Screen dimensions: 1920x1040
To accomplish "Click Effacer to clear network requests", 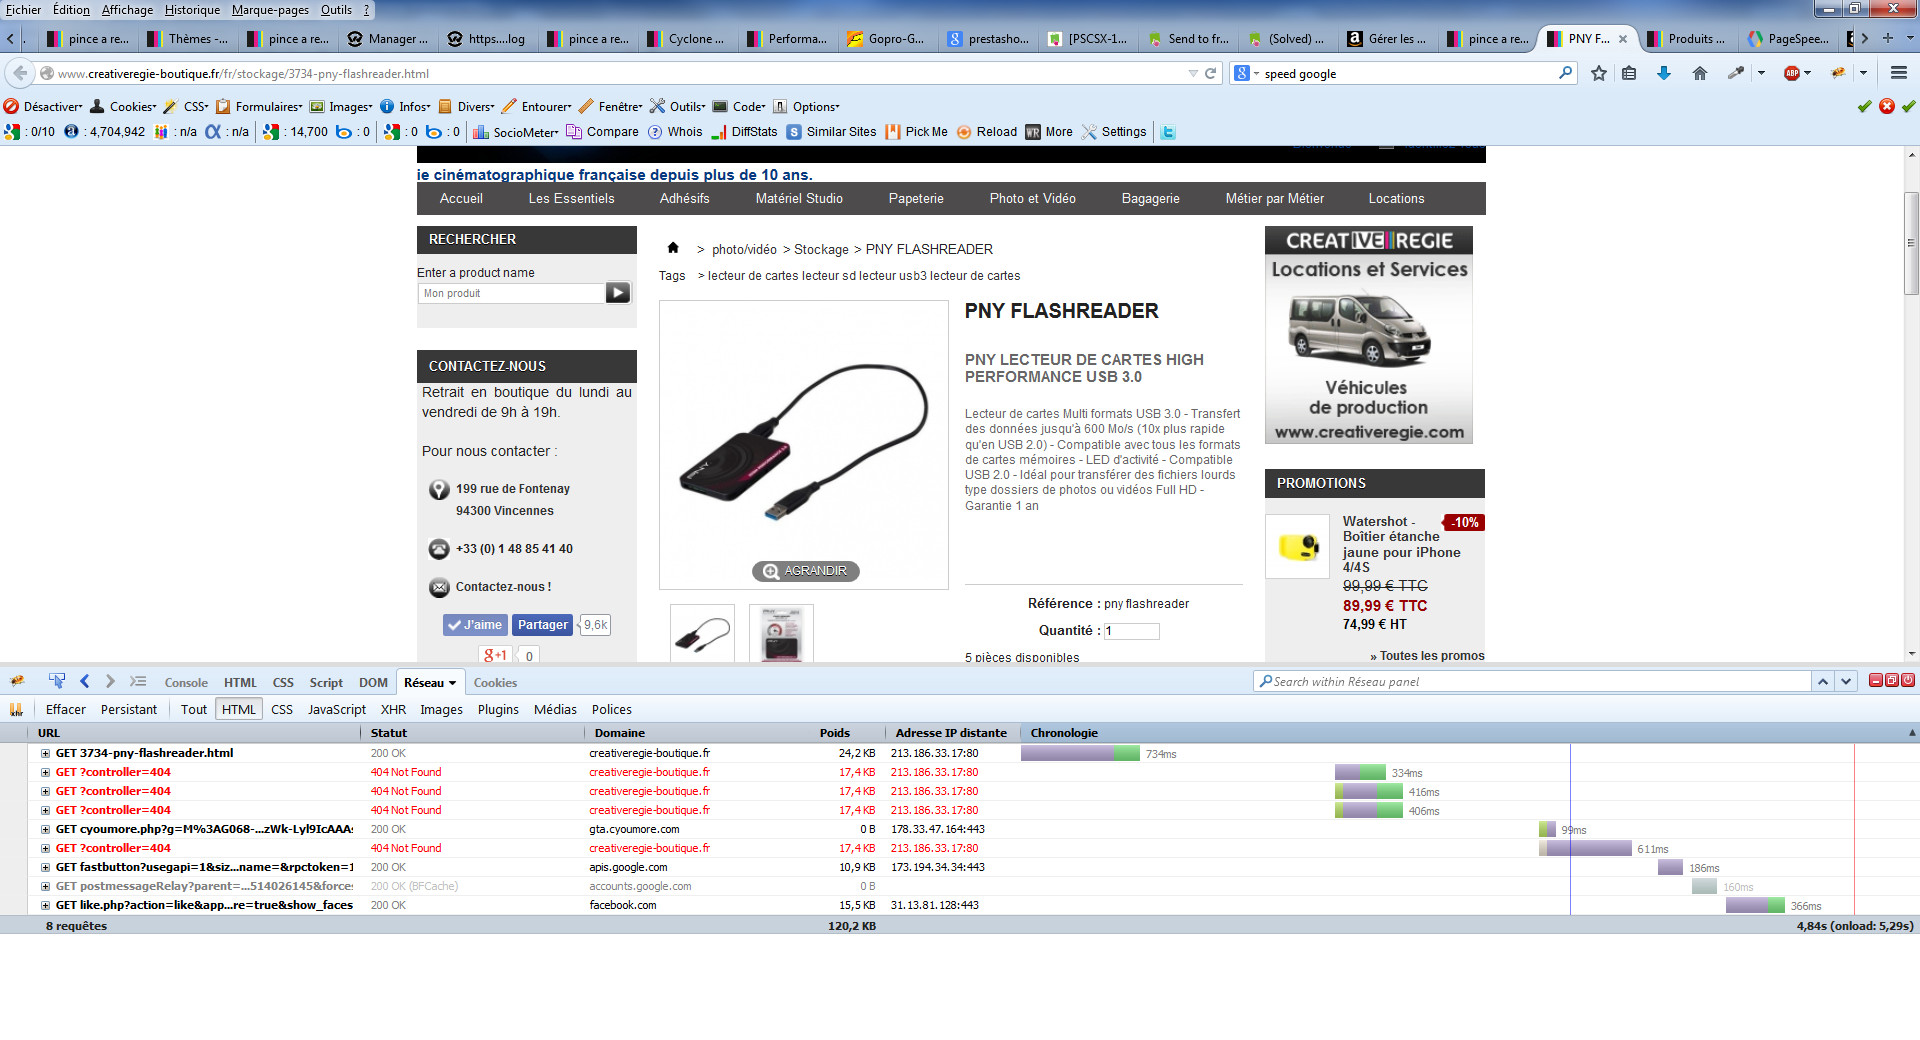I will [x=65, y=710].
